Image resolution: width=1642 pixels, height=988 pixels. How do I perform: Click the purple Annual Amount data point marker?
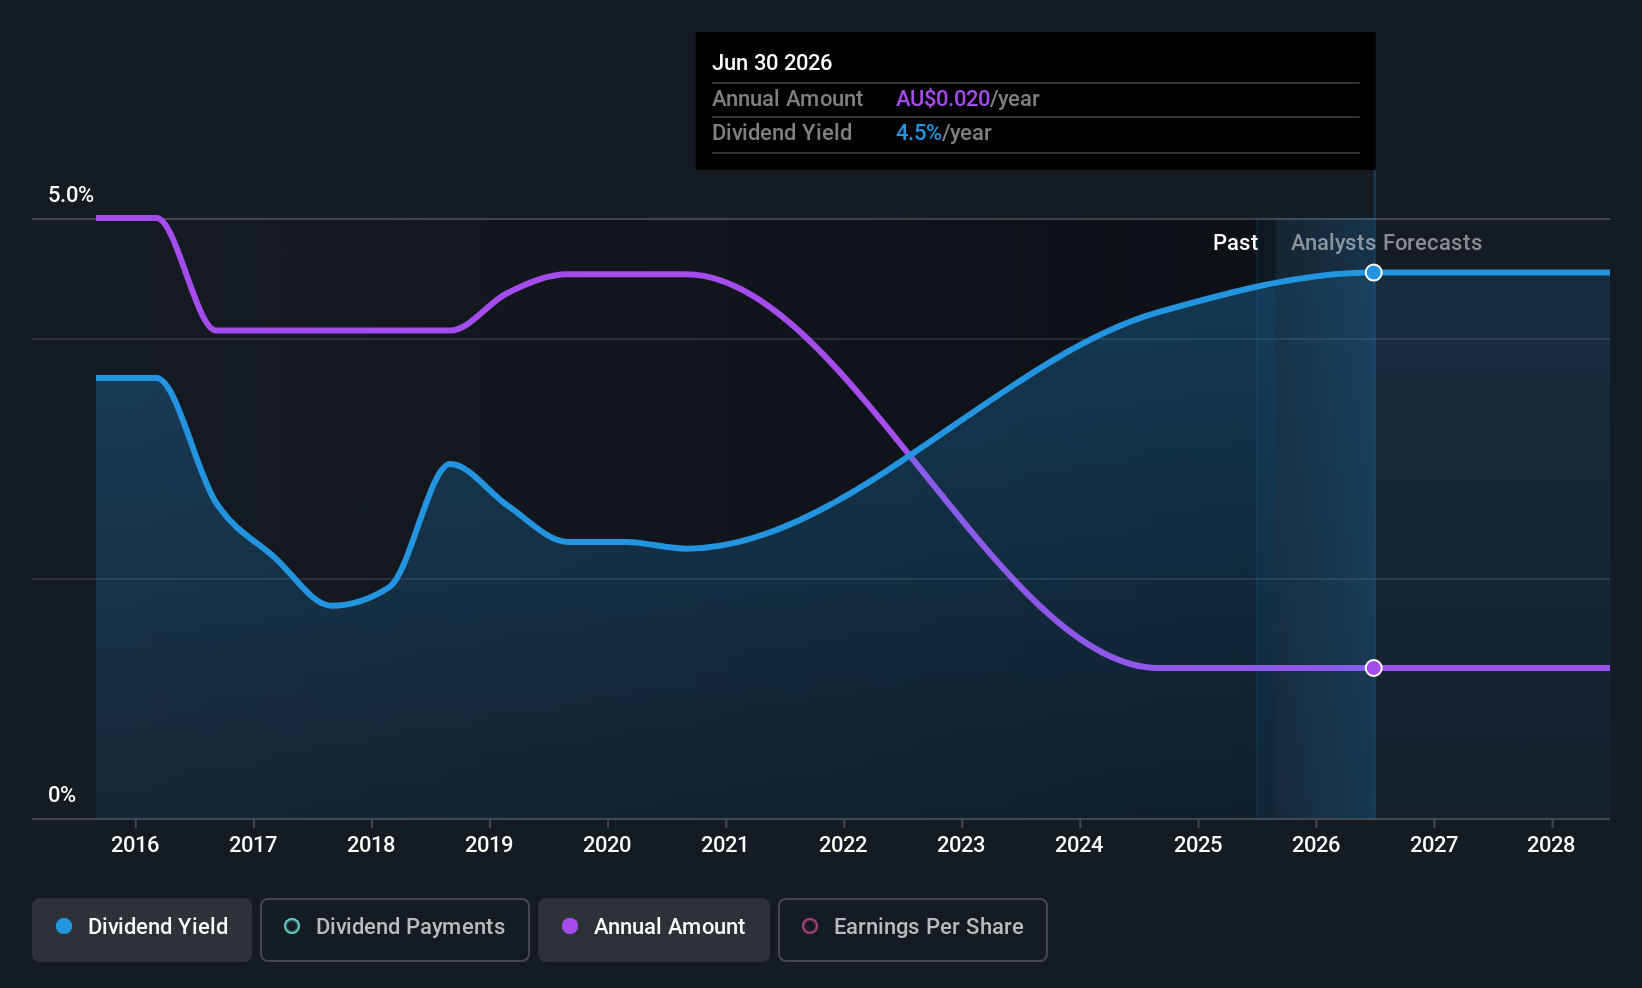click(x=1374, y=668)
